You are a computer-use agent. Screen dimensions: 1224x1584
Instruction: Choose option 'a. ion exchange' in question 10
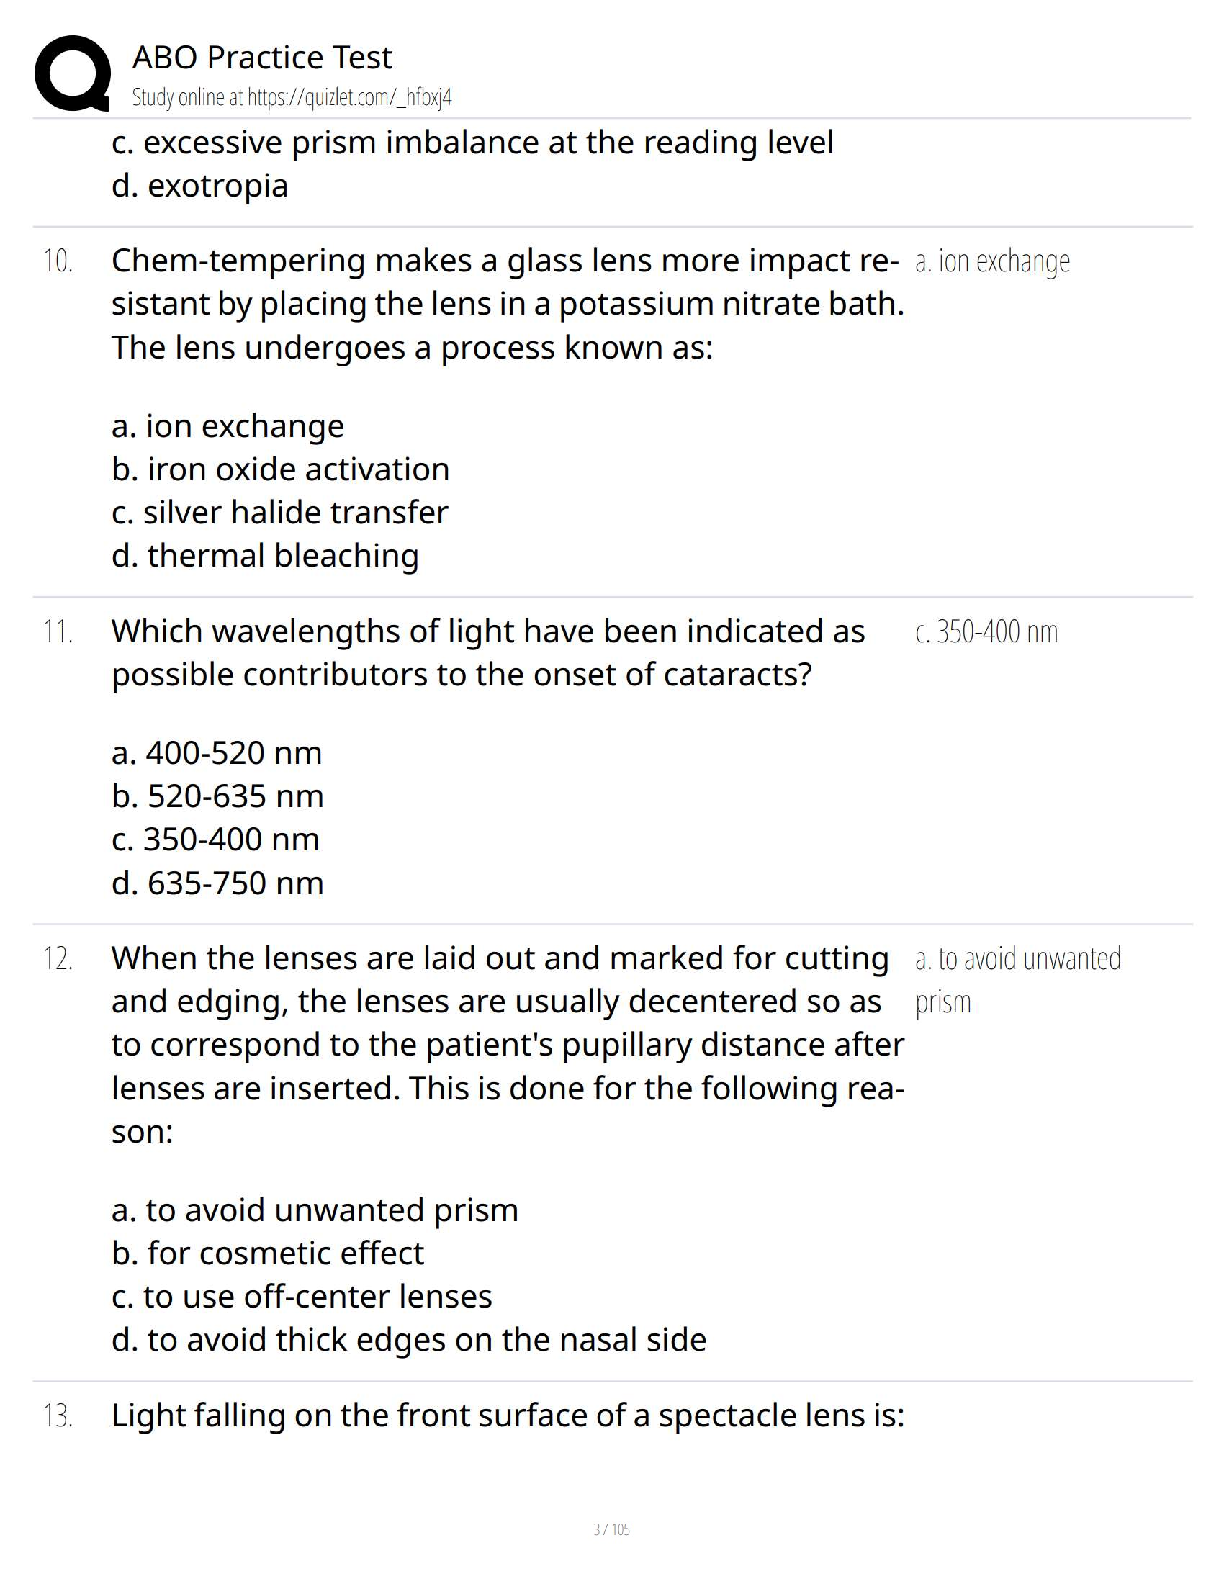pos(228,426)
